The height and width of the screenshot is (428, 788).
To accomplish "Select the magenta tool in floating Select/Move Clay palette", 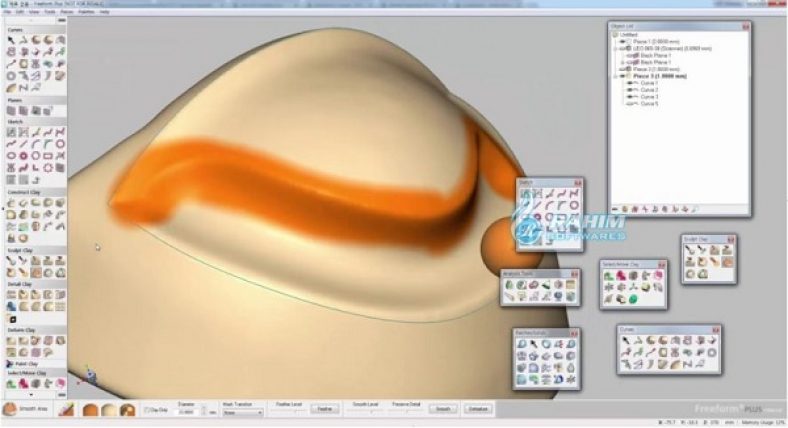I will (x=621, y=276).
